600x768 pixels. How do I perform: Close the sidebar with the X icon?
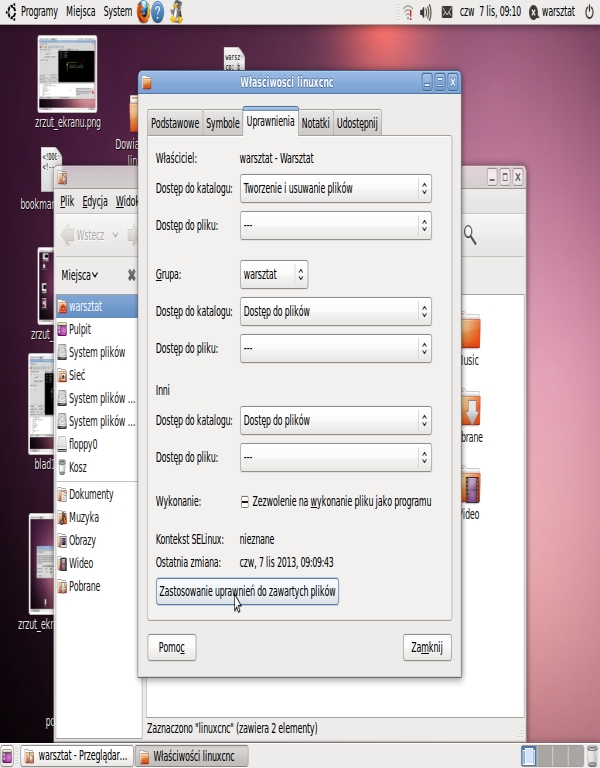[x=131, y=275]
